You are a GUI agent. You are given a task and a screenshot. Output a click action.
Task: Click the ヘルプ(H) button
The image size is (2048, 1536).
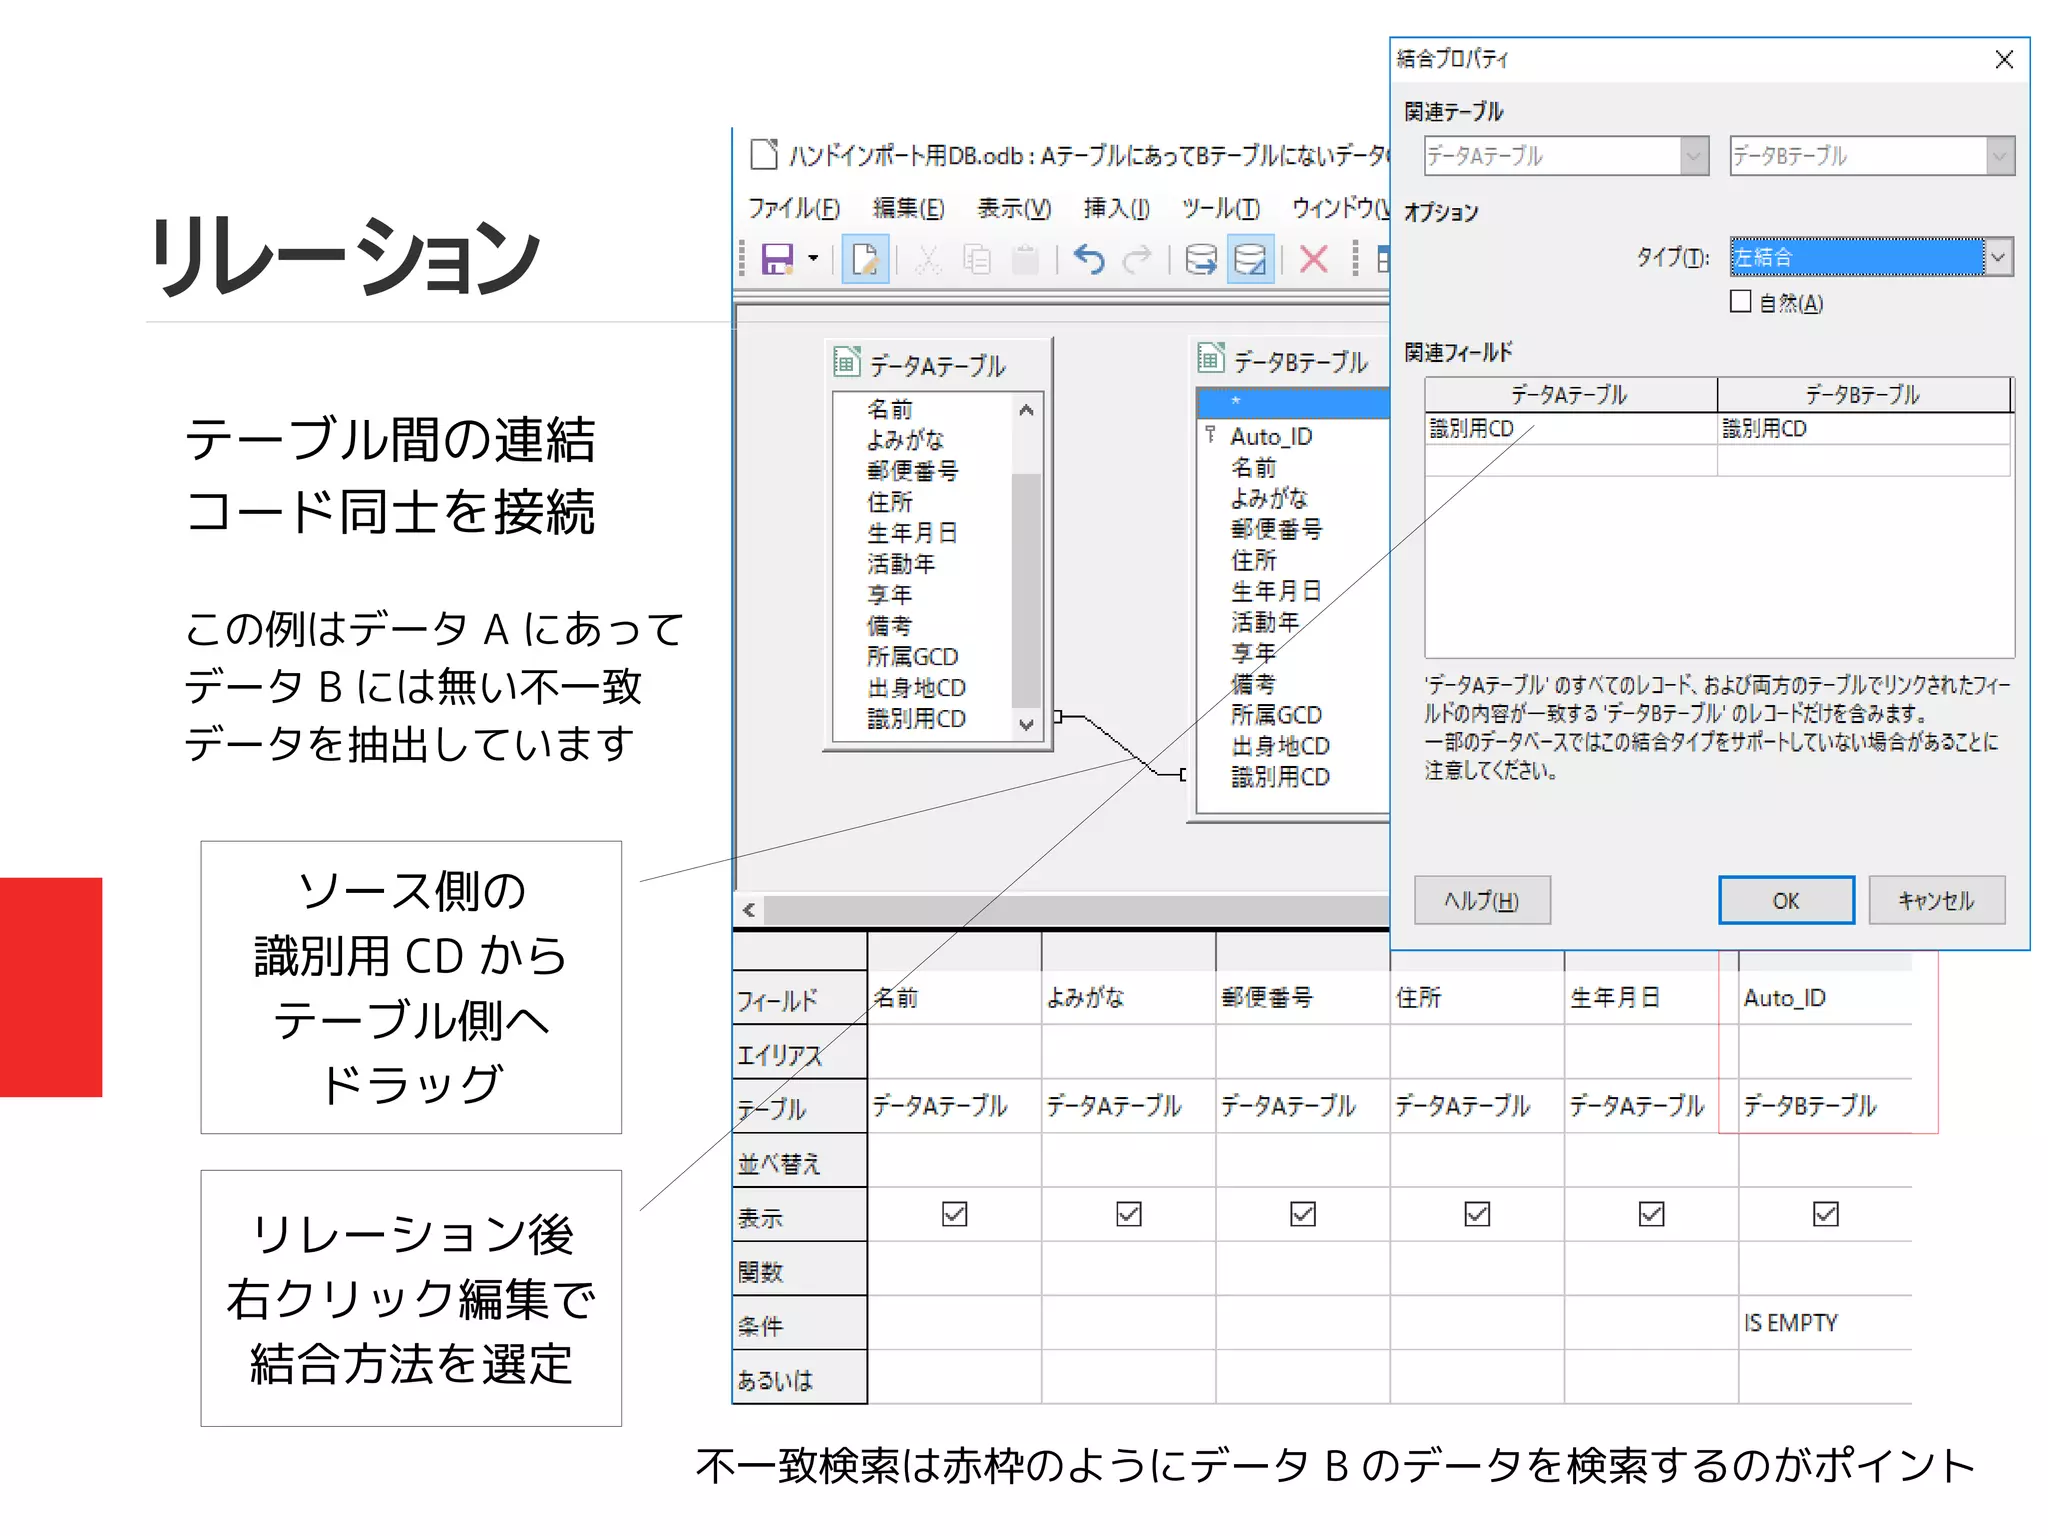click(1482, 900)
